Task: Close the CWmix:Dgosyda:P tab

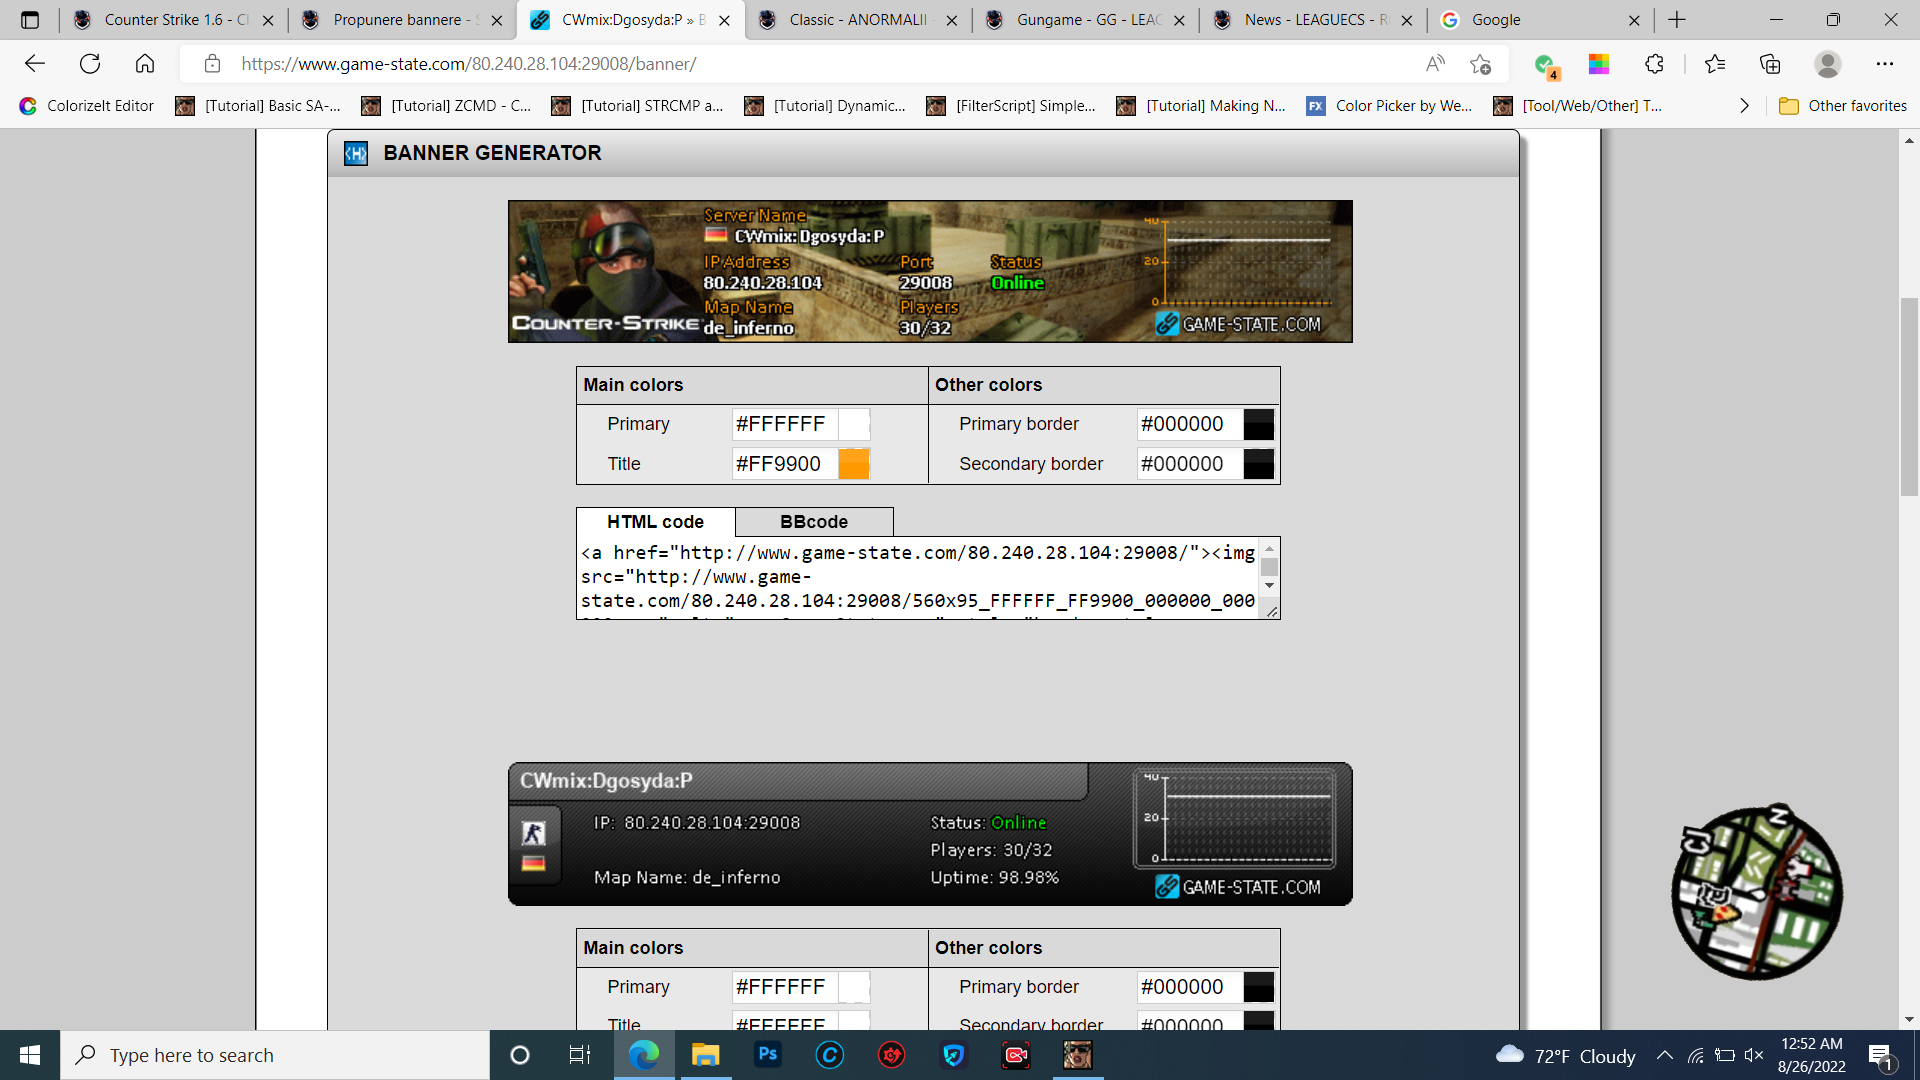Action: coord(724,20)
